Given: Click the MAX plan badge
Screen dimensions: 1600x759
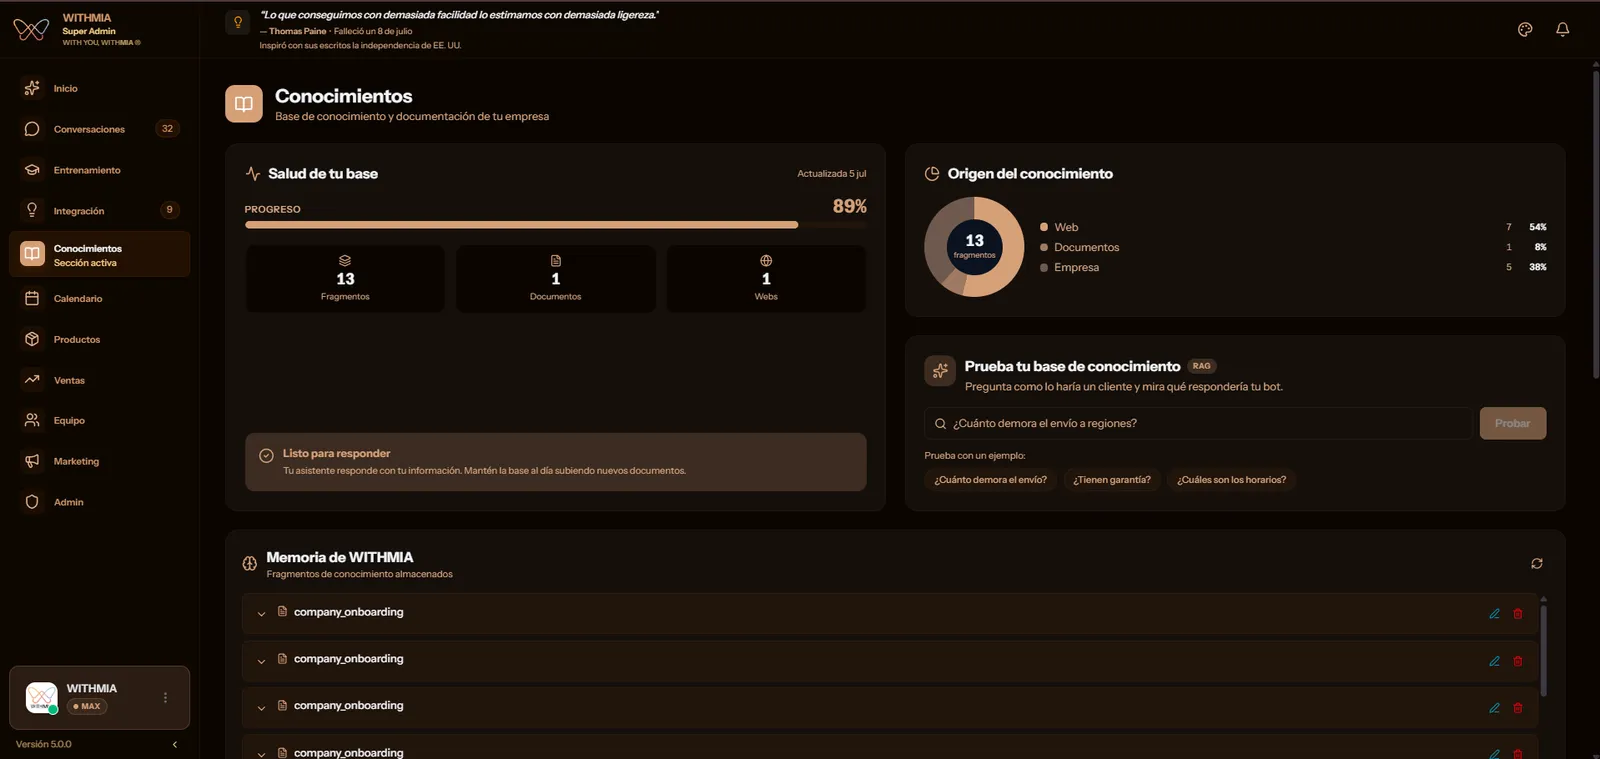Looking at the screenshot, I should [87, 706].
